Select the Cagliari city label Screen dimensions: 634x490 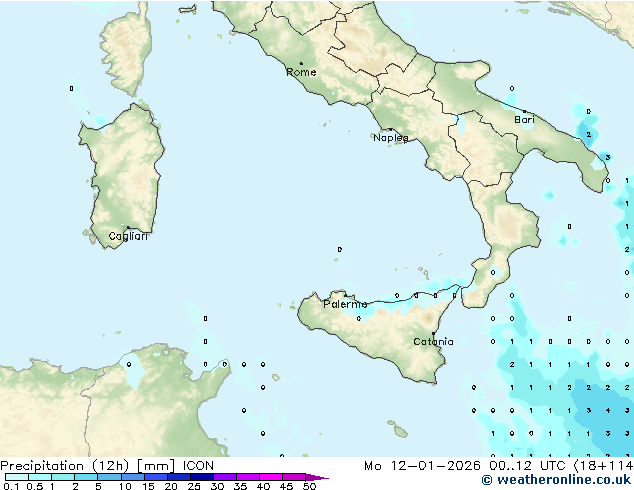[x=128, y=236]
